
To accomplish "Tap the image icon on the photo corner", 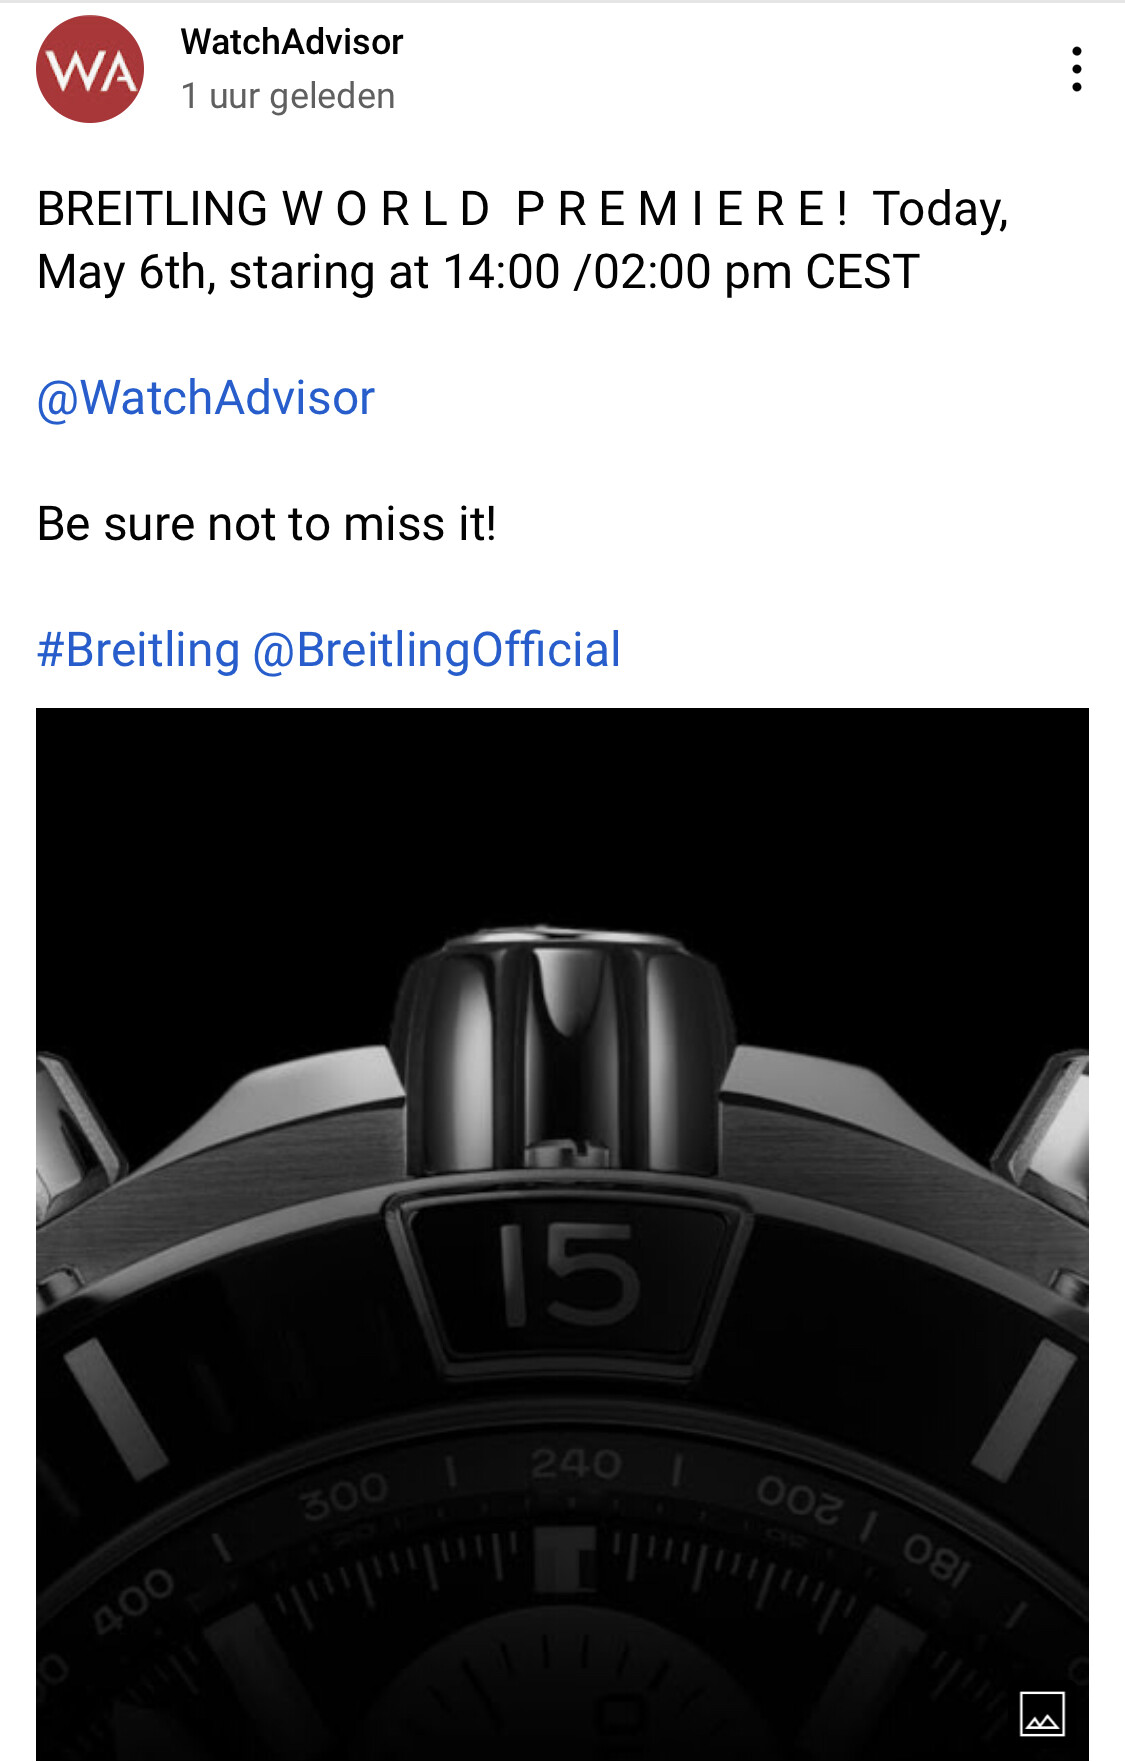I will click(1042, 1714).
